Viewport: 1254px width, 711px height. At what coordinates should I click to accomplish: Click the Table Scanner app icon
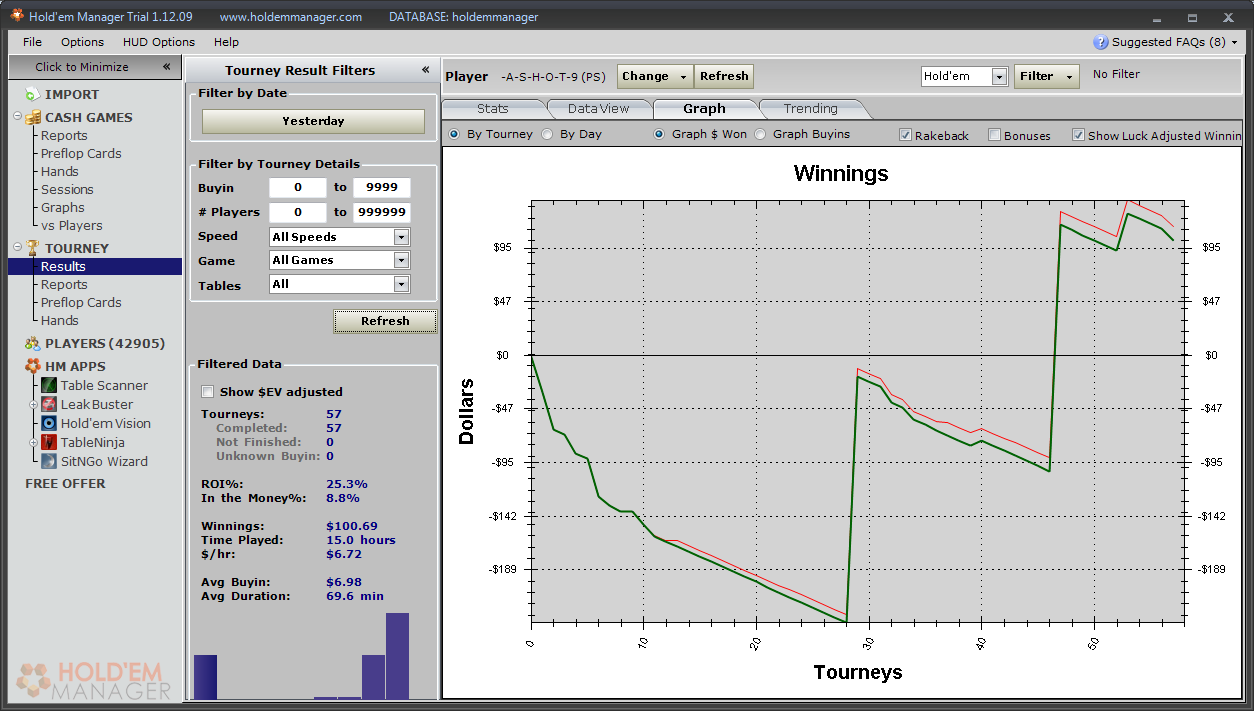(x=50, y=386)
